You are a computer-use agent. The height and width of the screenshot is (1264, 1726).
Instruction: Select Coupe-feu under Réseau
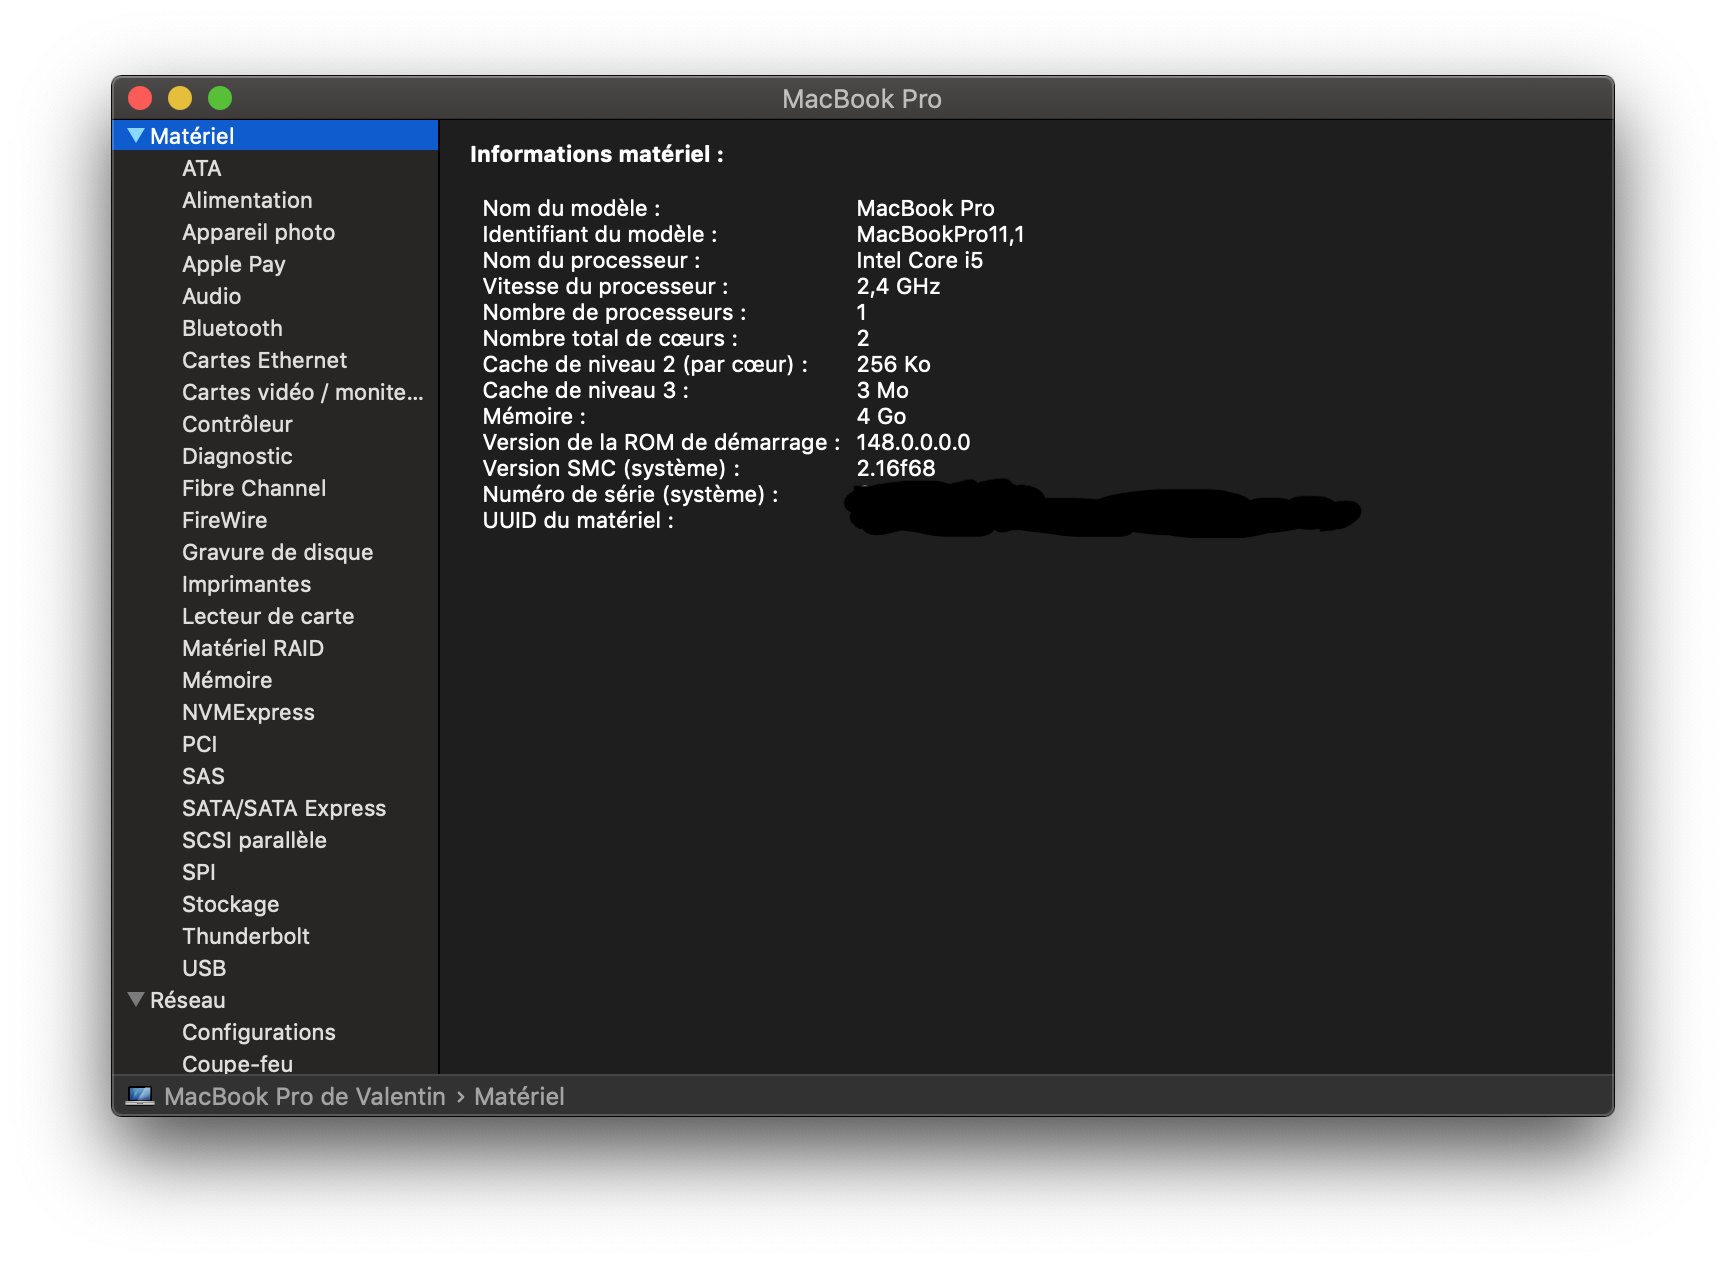[238, 1064]
